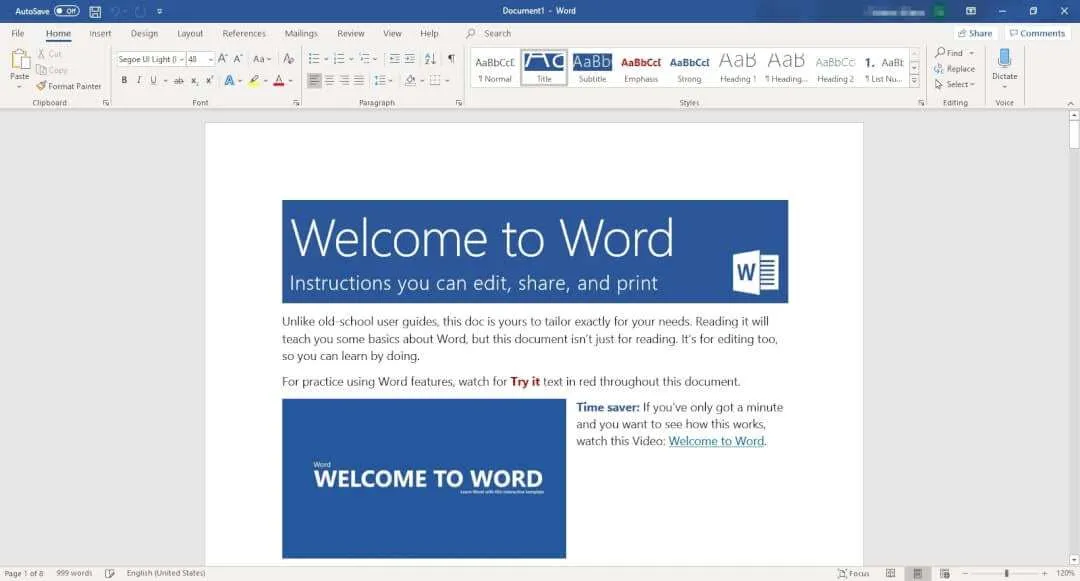1080x581 pixels.
Task: Toggle Bold formatting
Action: (x=124, y=81)
